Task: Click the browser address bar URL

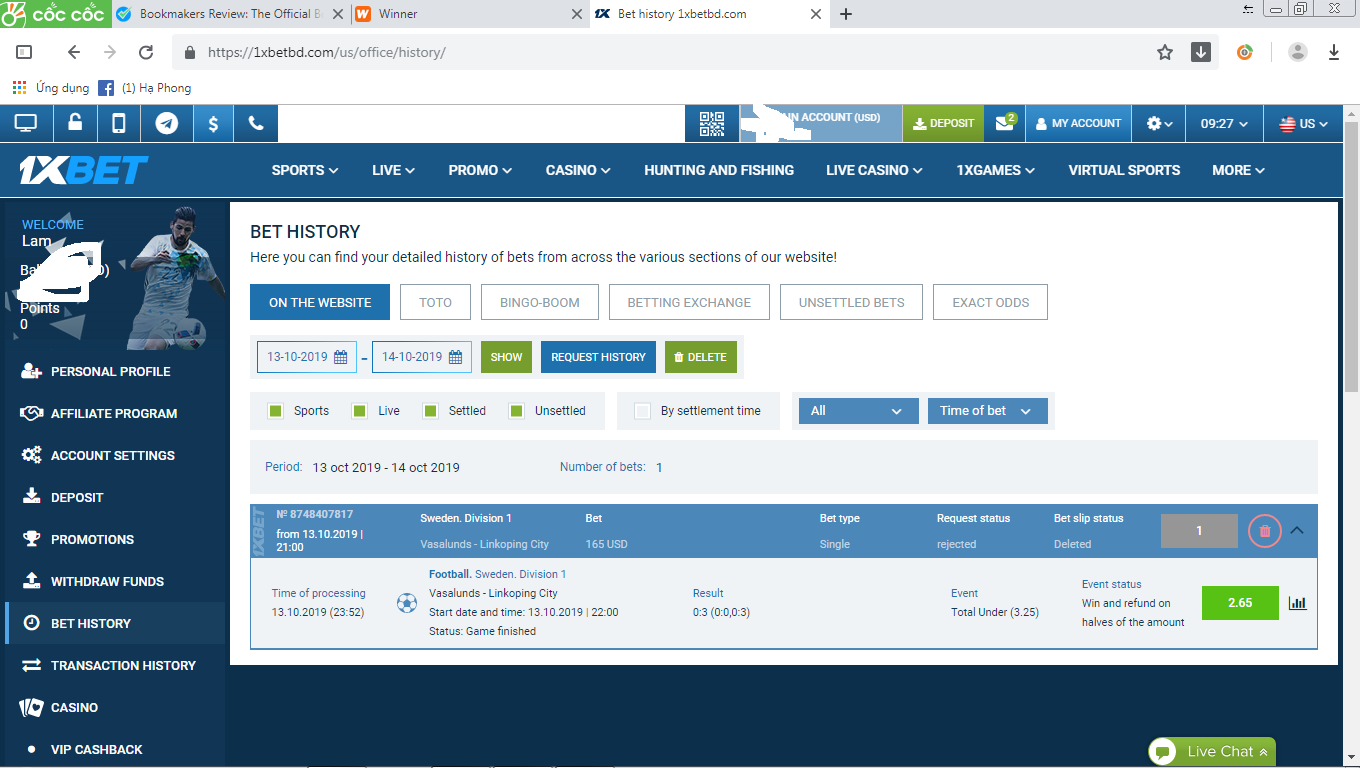Action: pyautogui.click(x=327, y=52)
